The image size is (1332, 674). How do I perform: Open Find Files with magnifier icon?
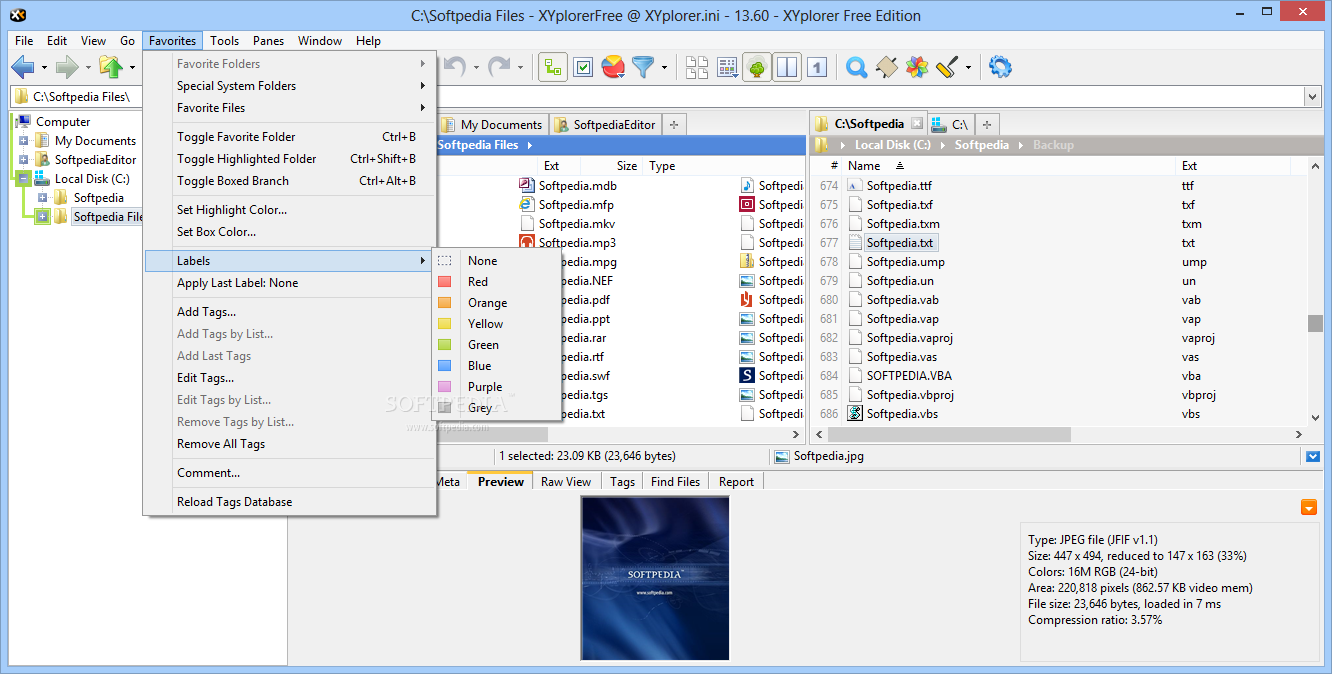tap(856, 68)
